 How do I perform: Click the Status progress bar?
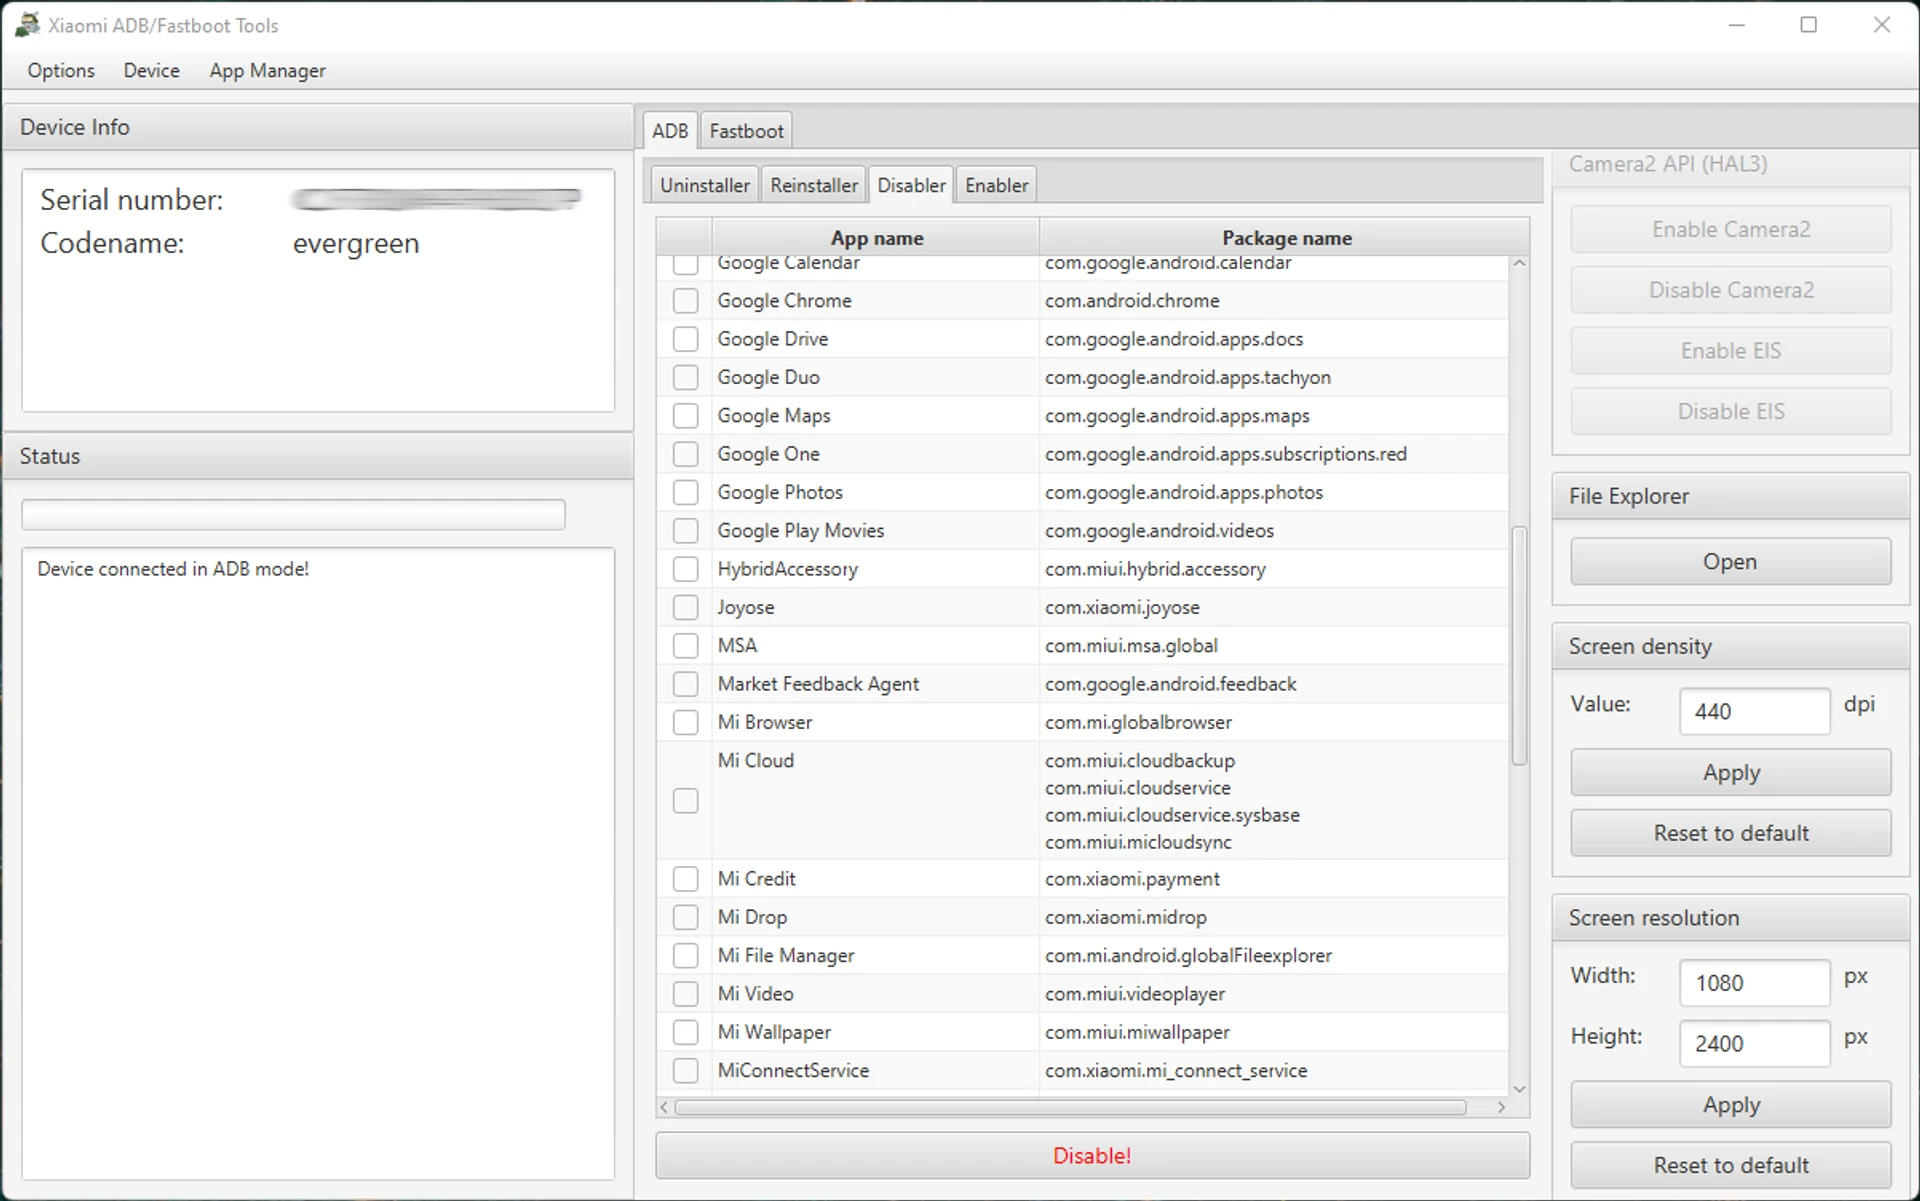click(x=293, y=515)
